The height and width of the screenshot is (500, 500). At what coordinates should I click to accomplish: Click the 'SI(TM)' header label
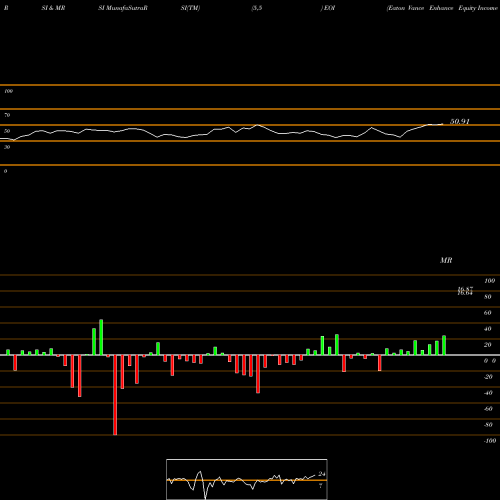pyautogui.click(x=190, y=8)
